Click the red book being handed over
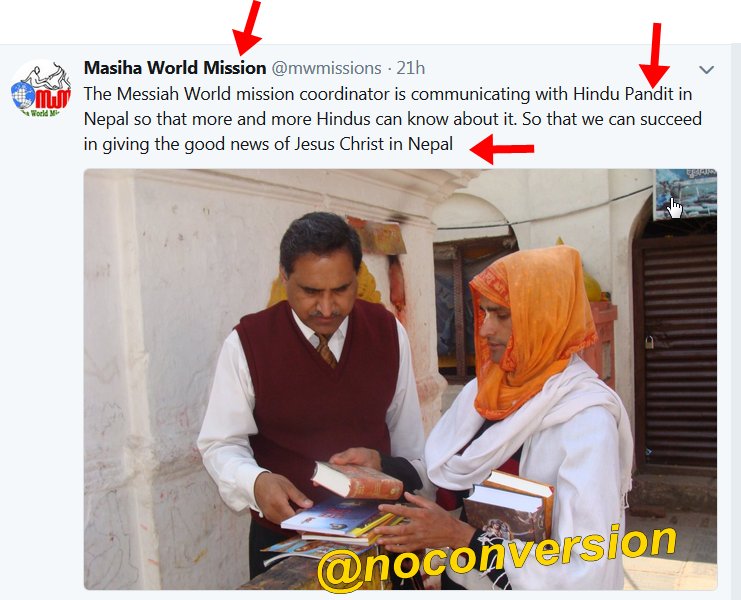The height and width of the screenshot is (600, 741). tap(357, 480)
